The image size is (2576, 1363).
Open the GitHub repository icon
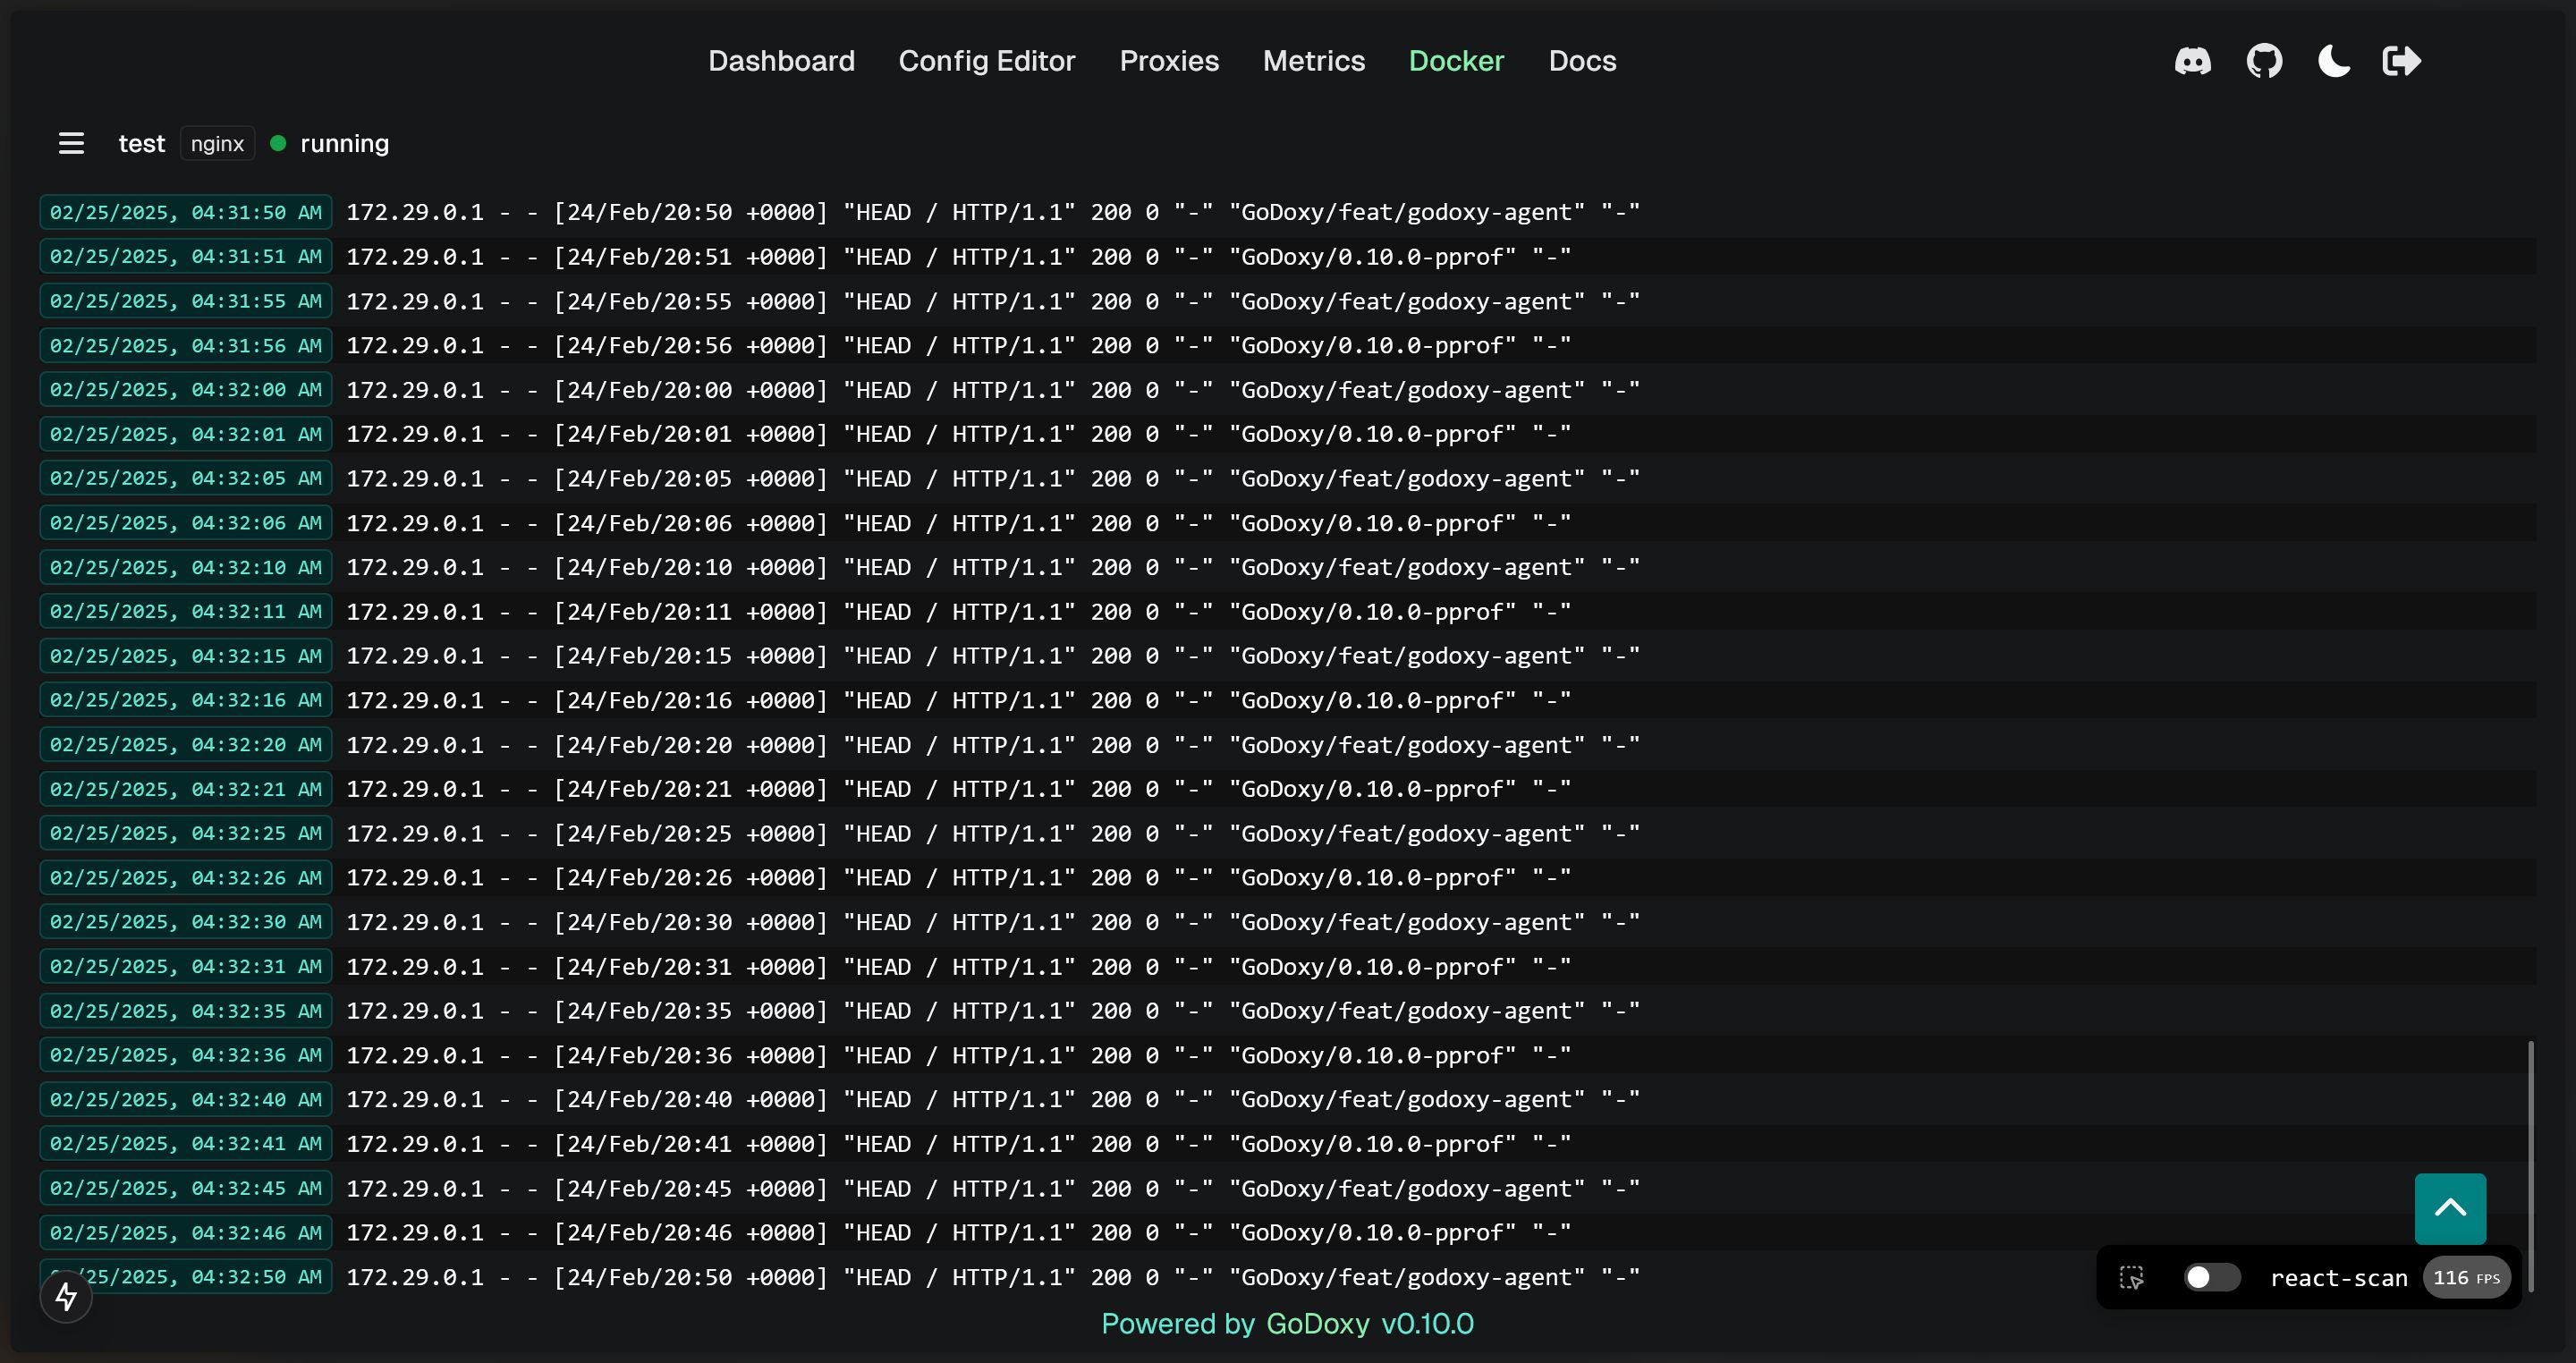(2264, 61)
